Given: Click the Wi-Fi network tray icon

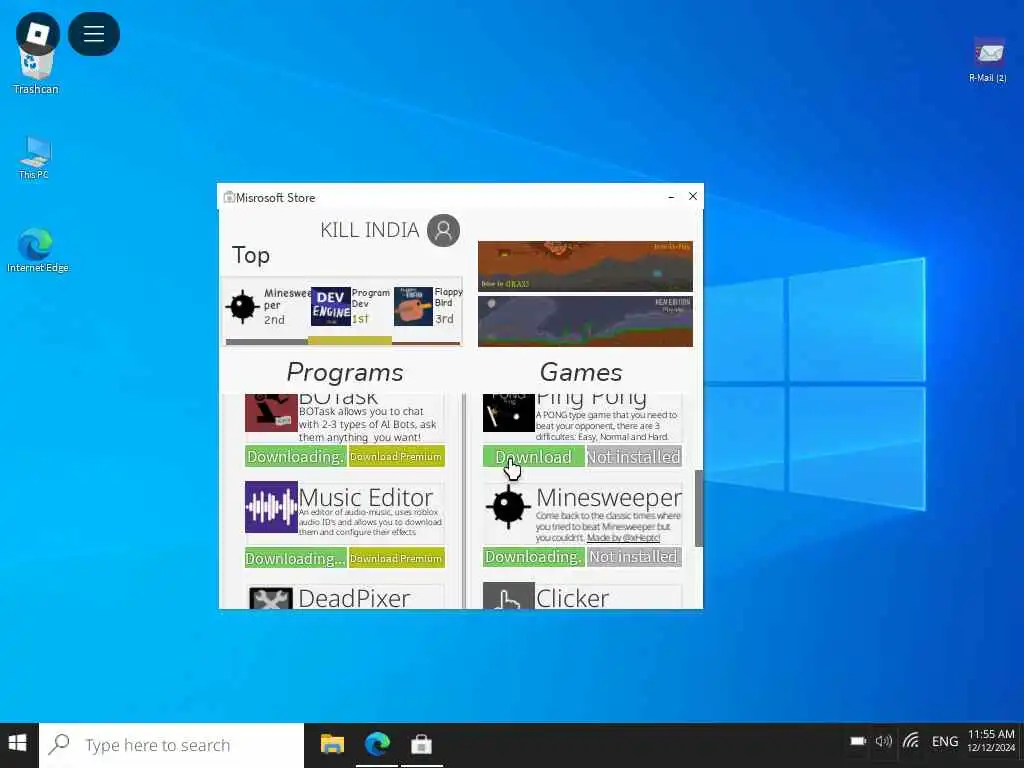Looking at the screenshot, I should pos(911,741).
